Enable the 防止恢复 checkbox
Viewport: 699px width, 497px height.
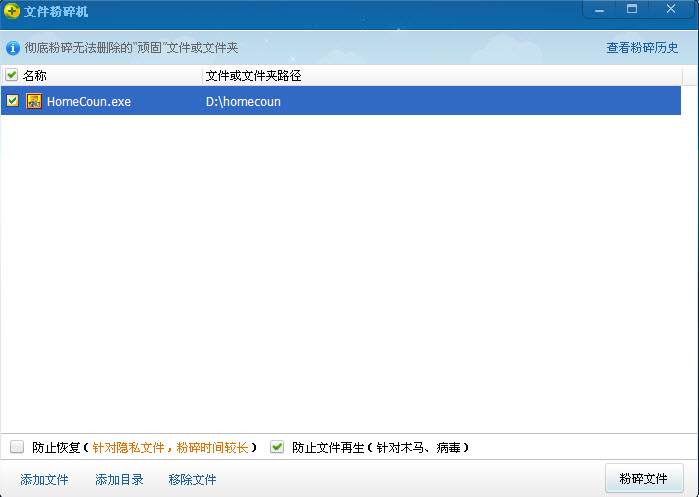point(17,447)
